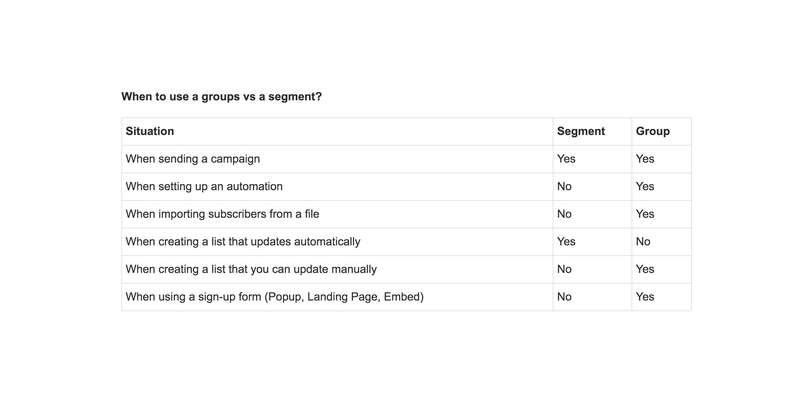Click Group value Yes for automation row
This screenshot has width=799, height=413.
(645, 187)
